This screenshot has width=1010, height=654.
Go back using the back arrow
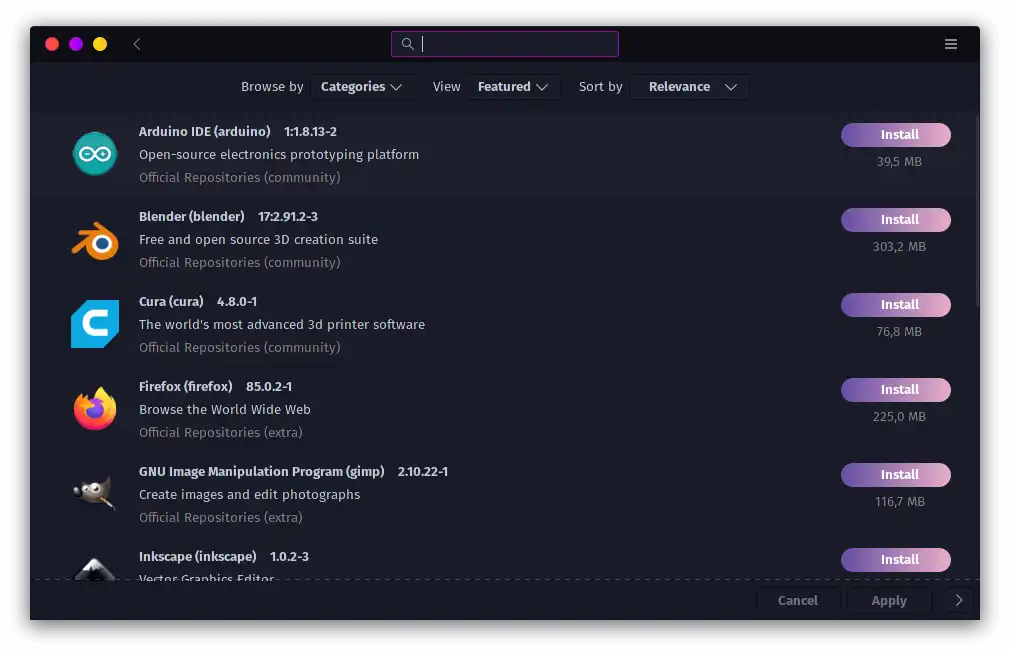pyautogui.click(x=137, y=44)
